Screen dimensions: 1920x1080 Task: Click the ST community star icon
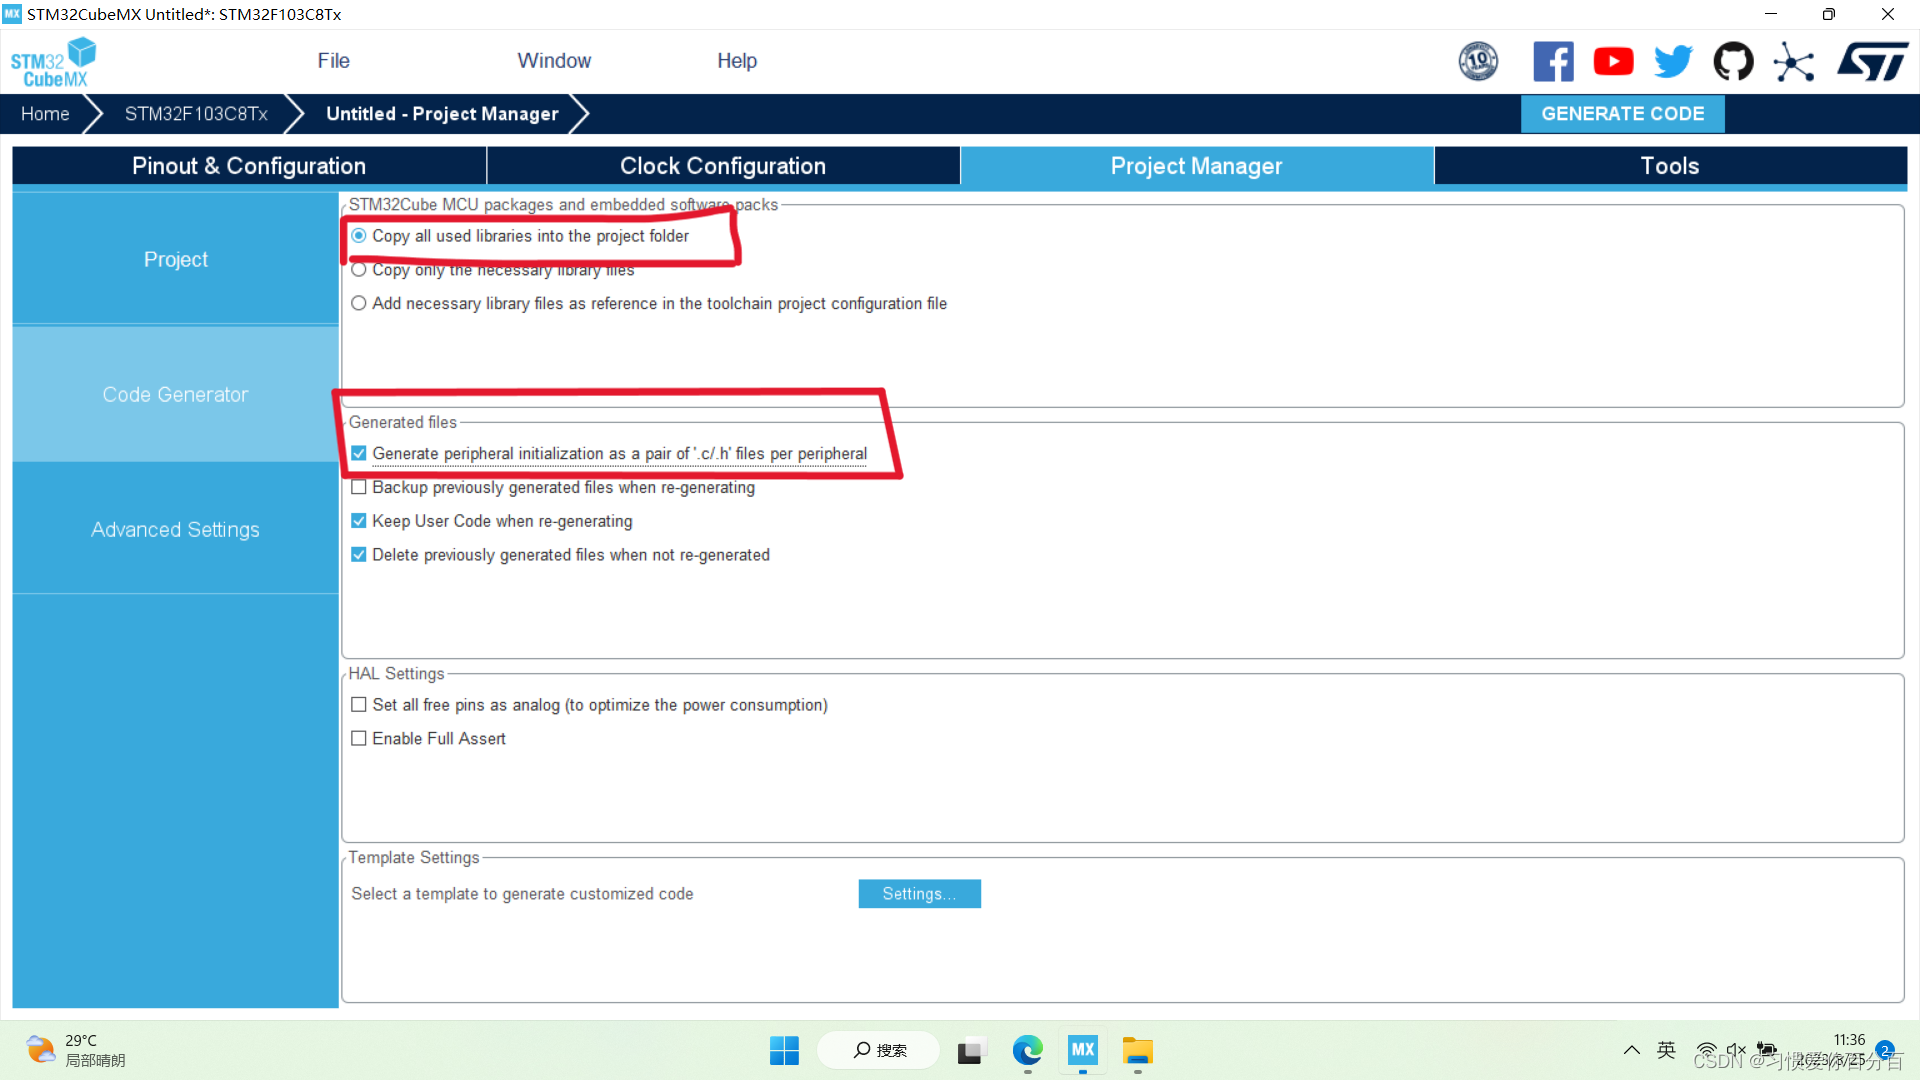click(x=1794, y=62)
